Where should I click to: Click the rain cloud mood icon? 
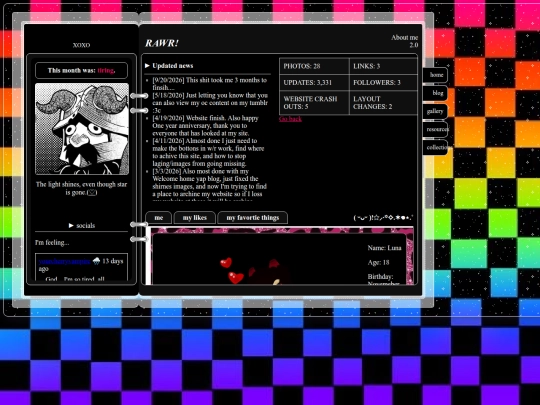click(x=96, y=261)
